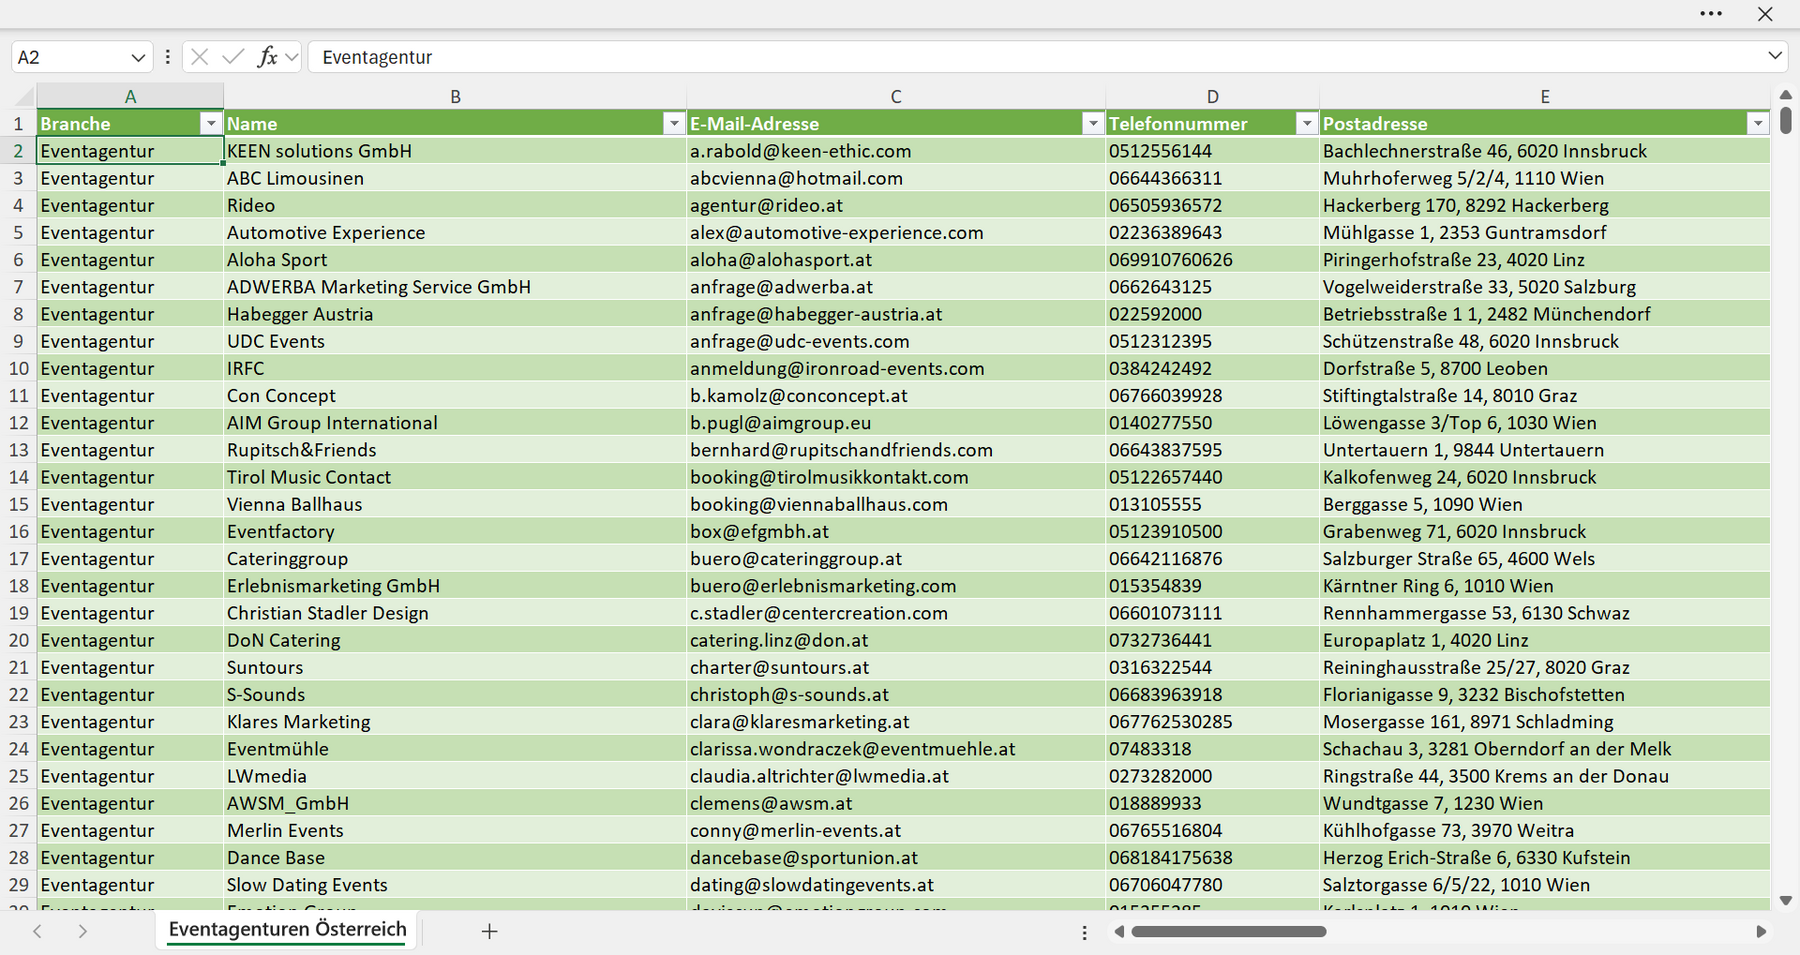Click the vertical scrollbar down arrow
1800x955 pixels.
(x=1786, y=901)
